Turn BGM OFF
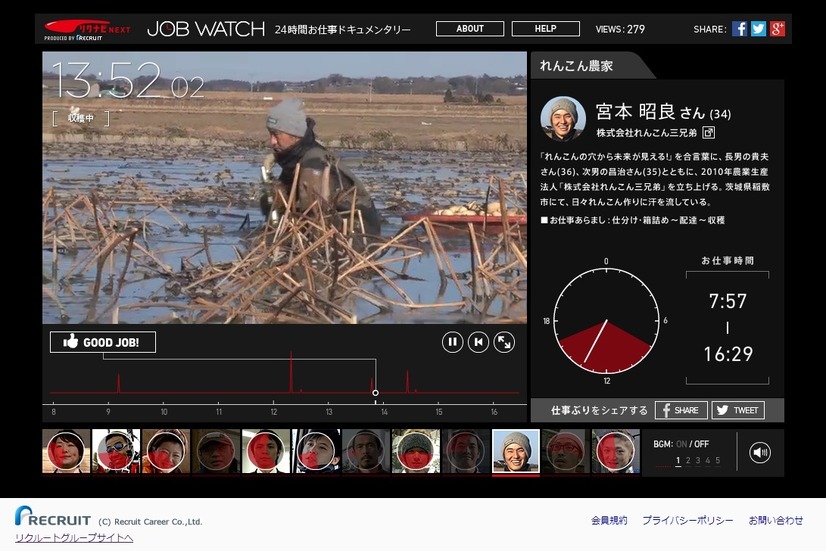This screenshot has height=551, width=826. click(701, 444)
